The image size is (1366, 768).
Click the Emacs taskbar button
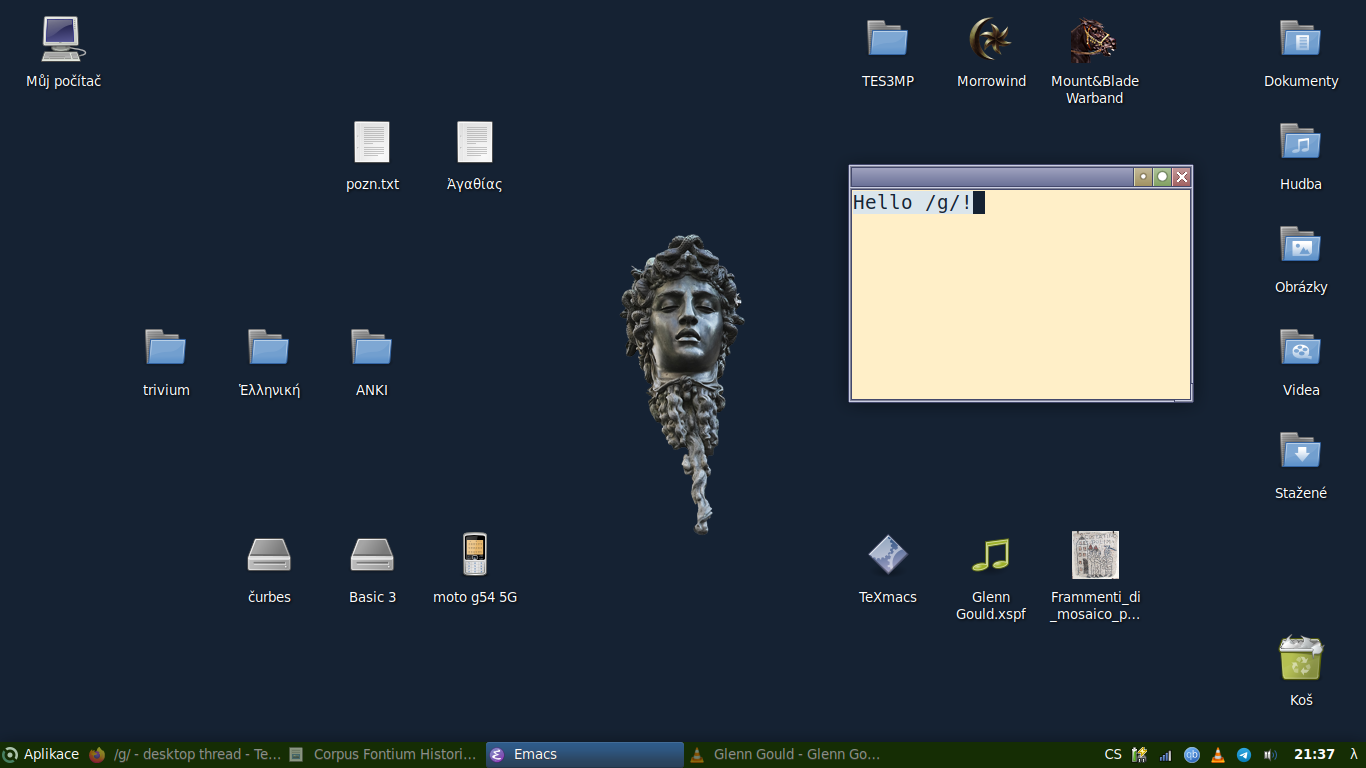(584, 755)
